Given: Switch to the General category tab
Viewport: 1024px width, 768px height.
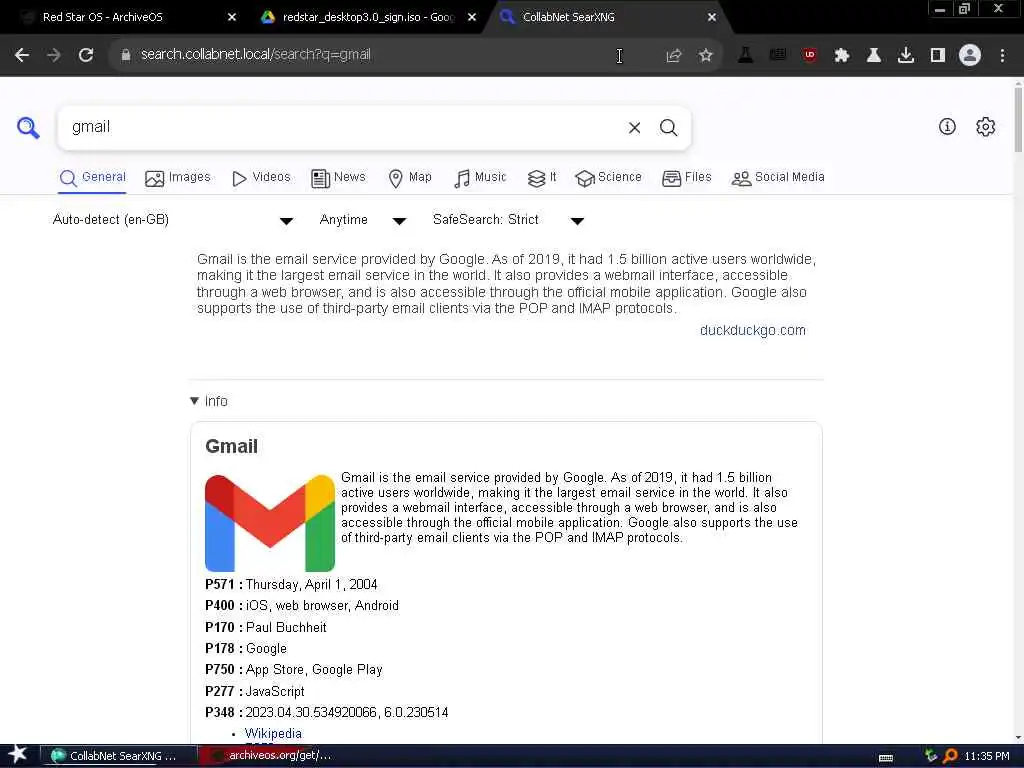Looking at the screenshot, I should [92, 178].
